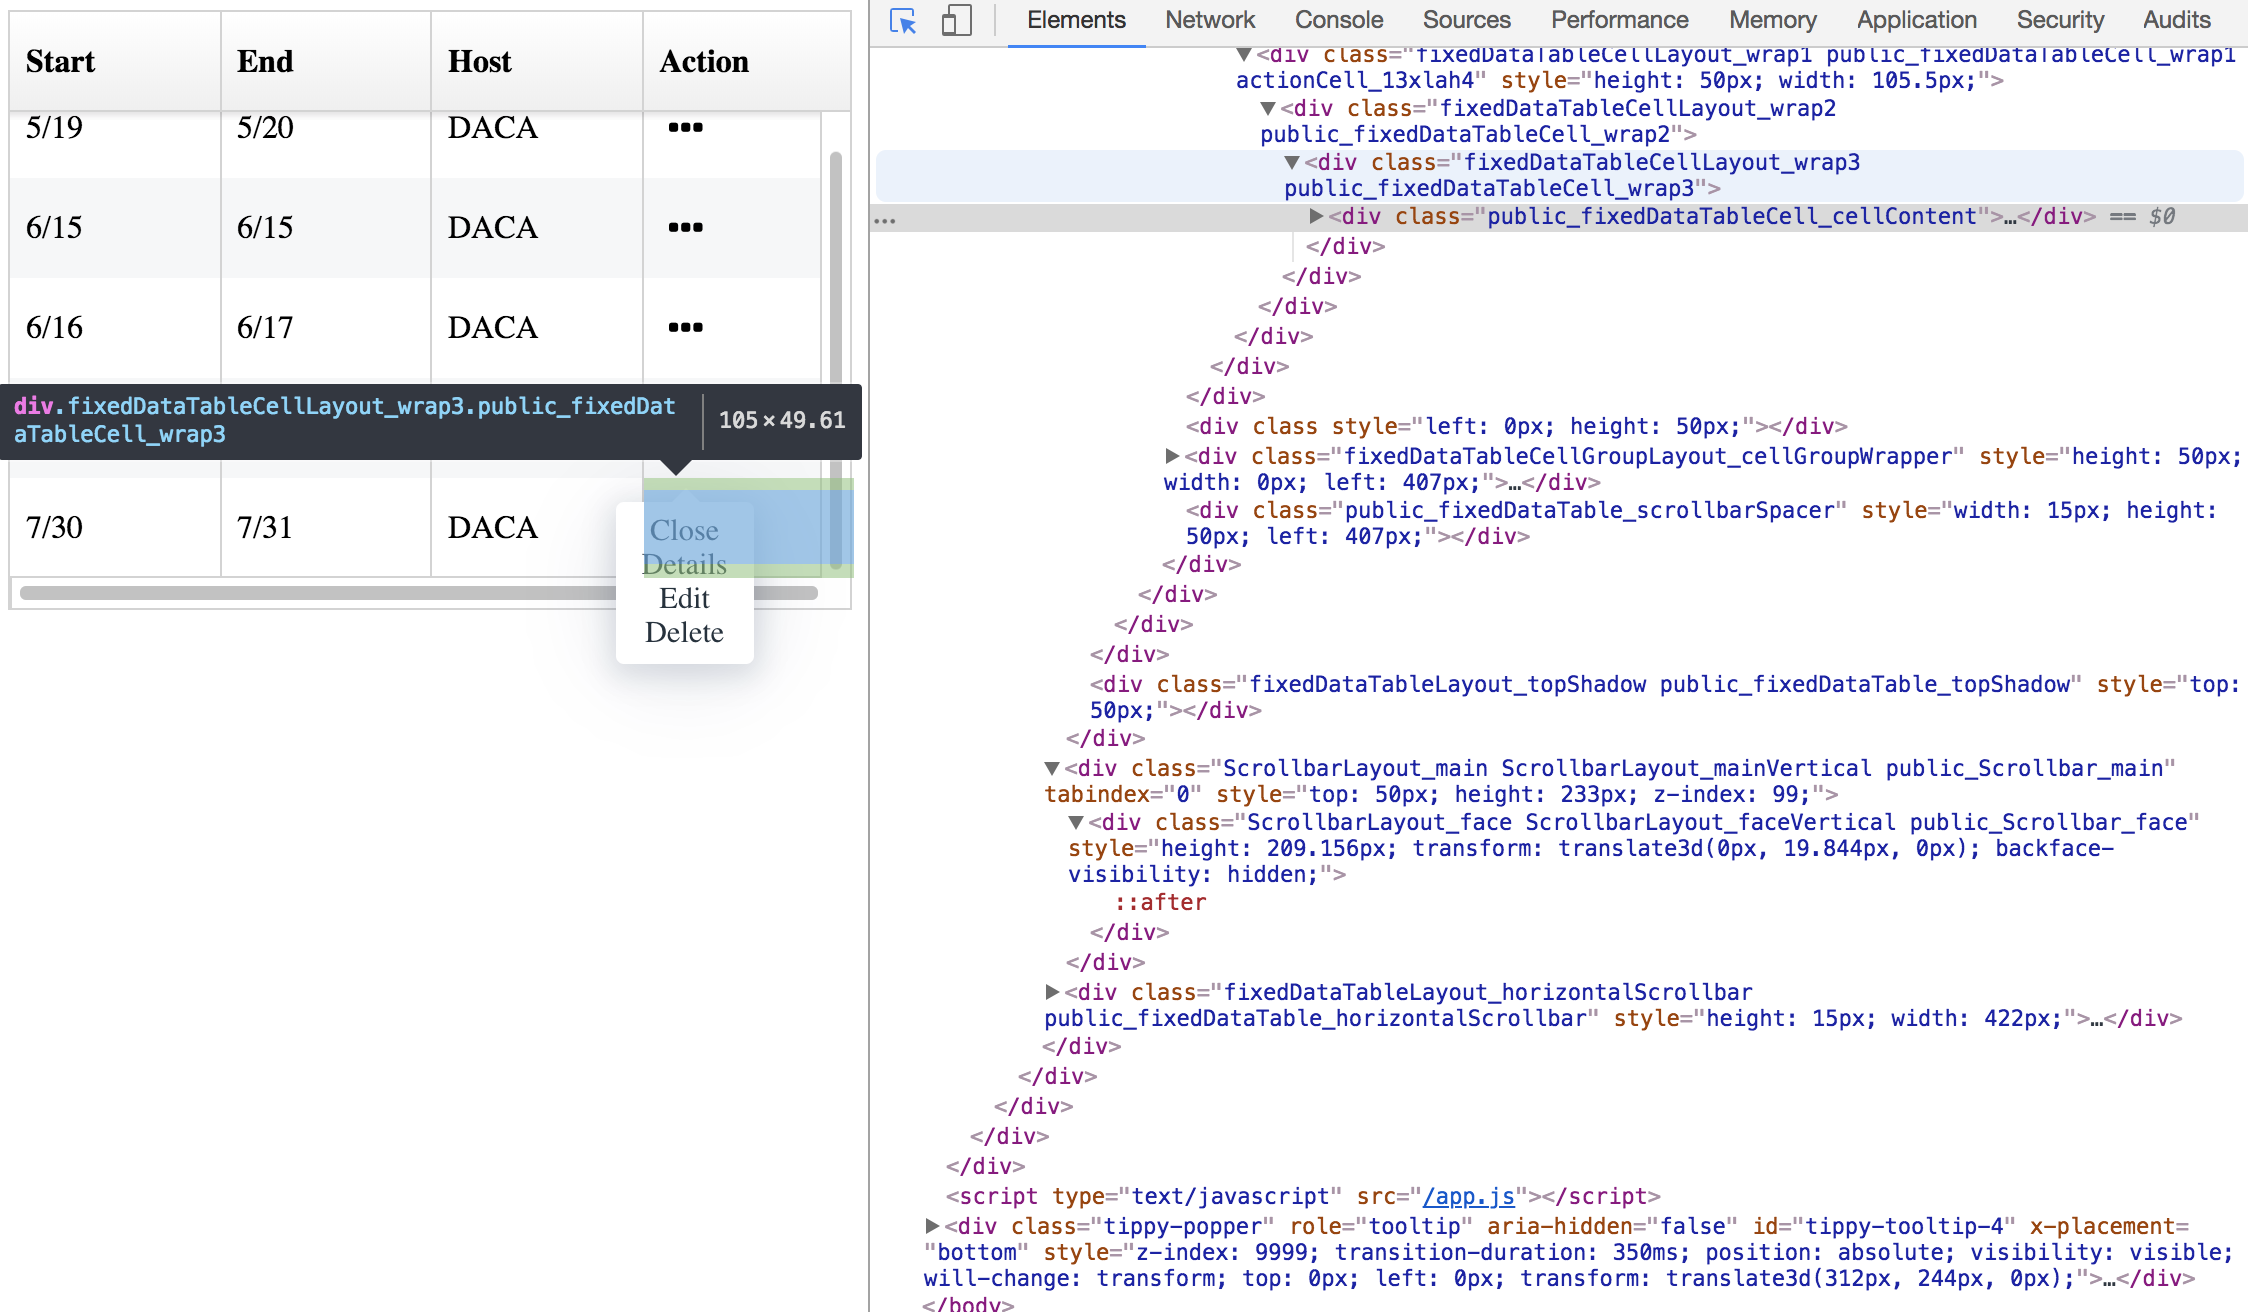The image size is (2248, 1312).
Task: Expand the horizontalScrollbar div node
Action: [x=1052, y=992]
